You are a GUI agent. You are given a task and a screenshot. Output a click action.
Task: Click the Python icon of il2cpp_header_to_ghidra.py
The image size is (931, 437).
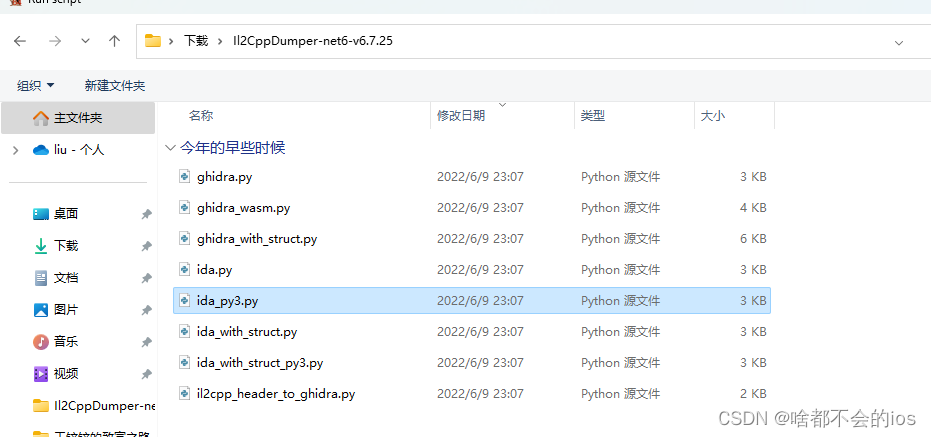click(x=185, y=392)
